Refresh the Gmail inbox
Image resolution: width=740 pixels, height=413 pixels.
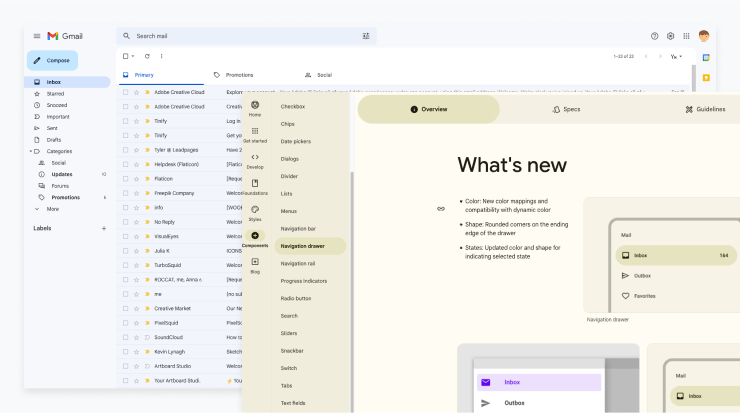147,56
